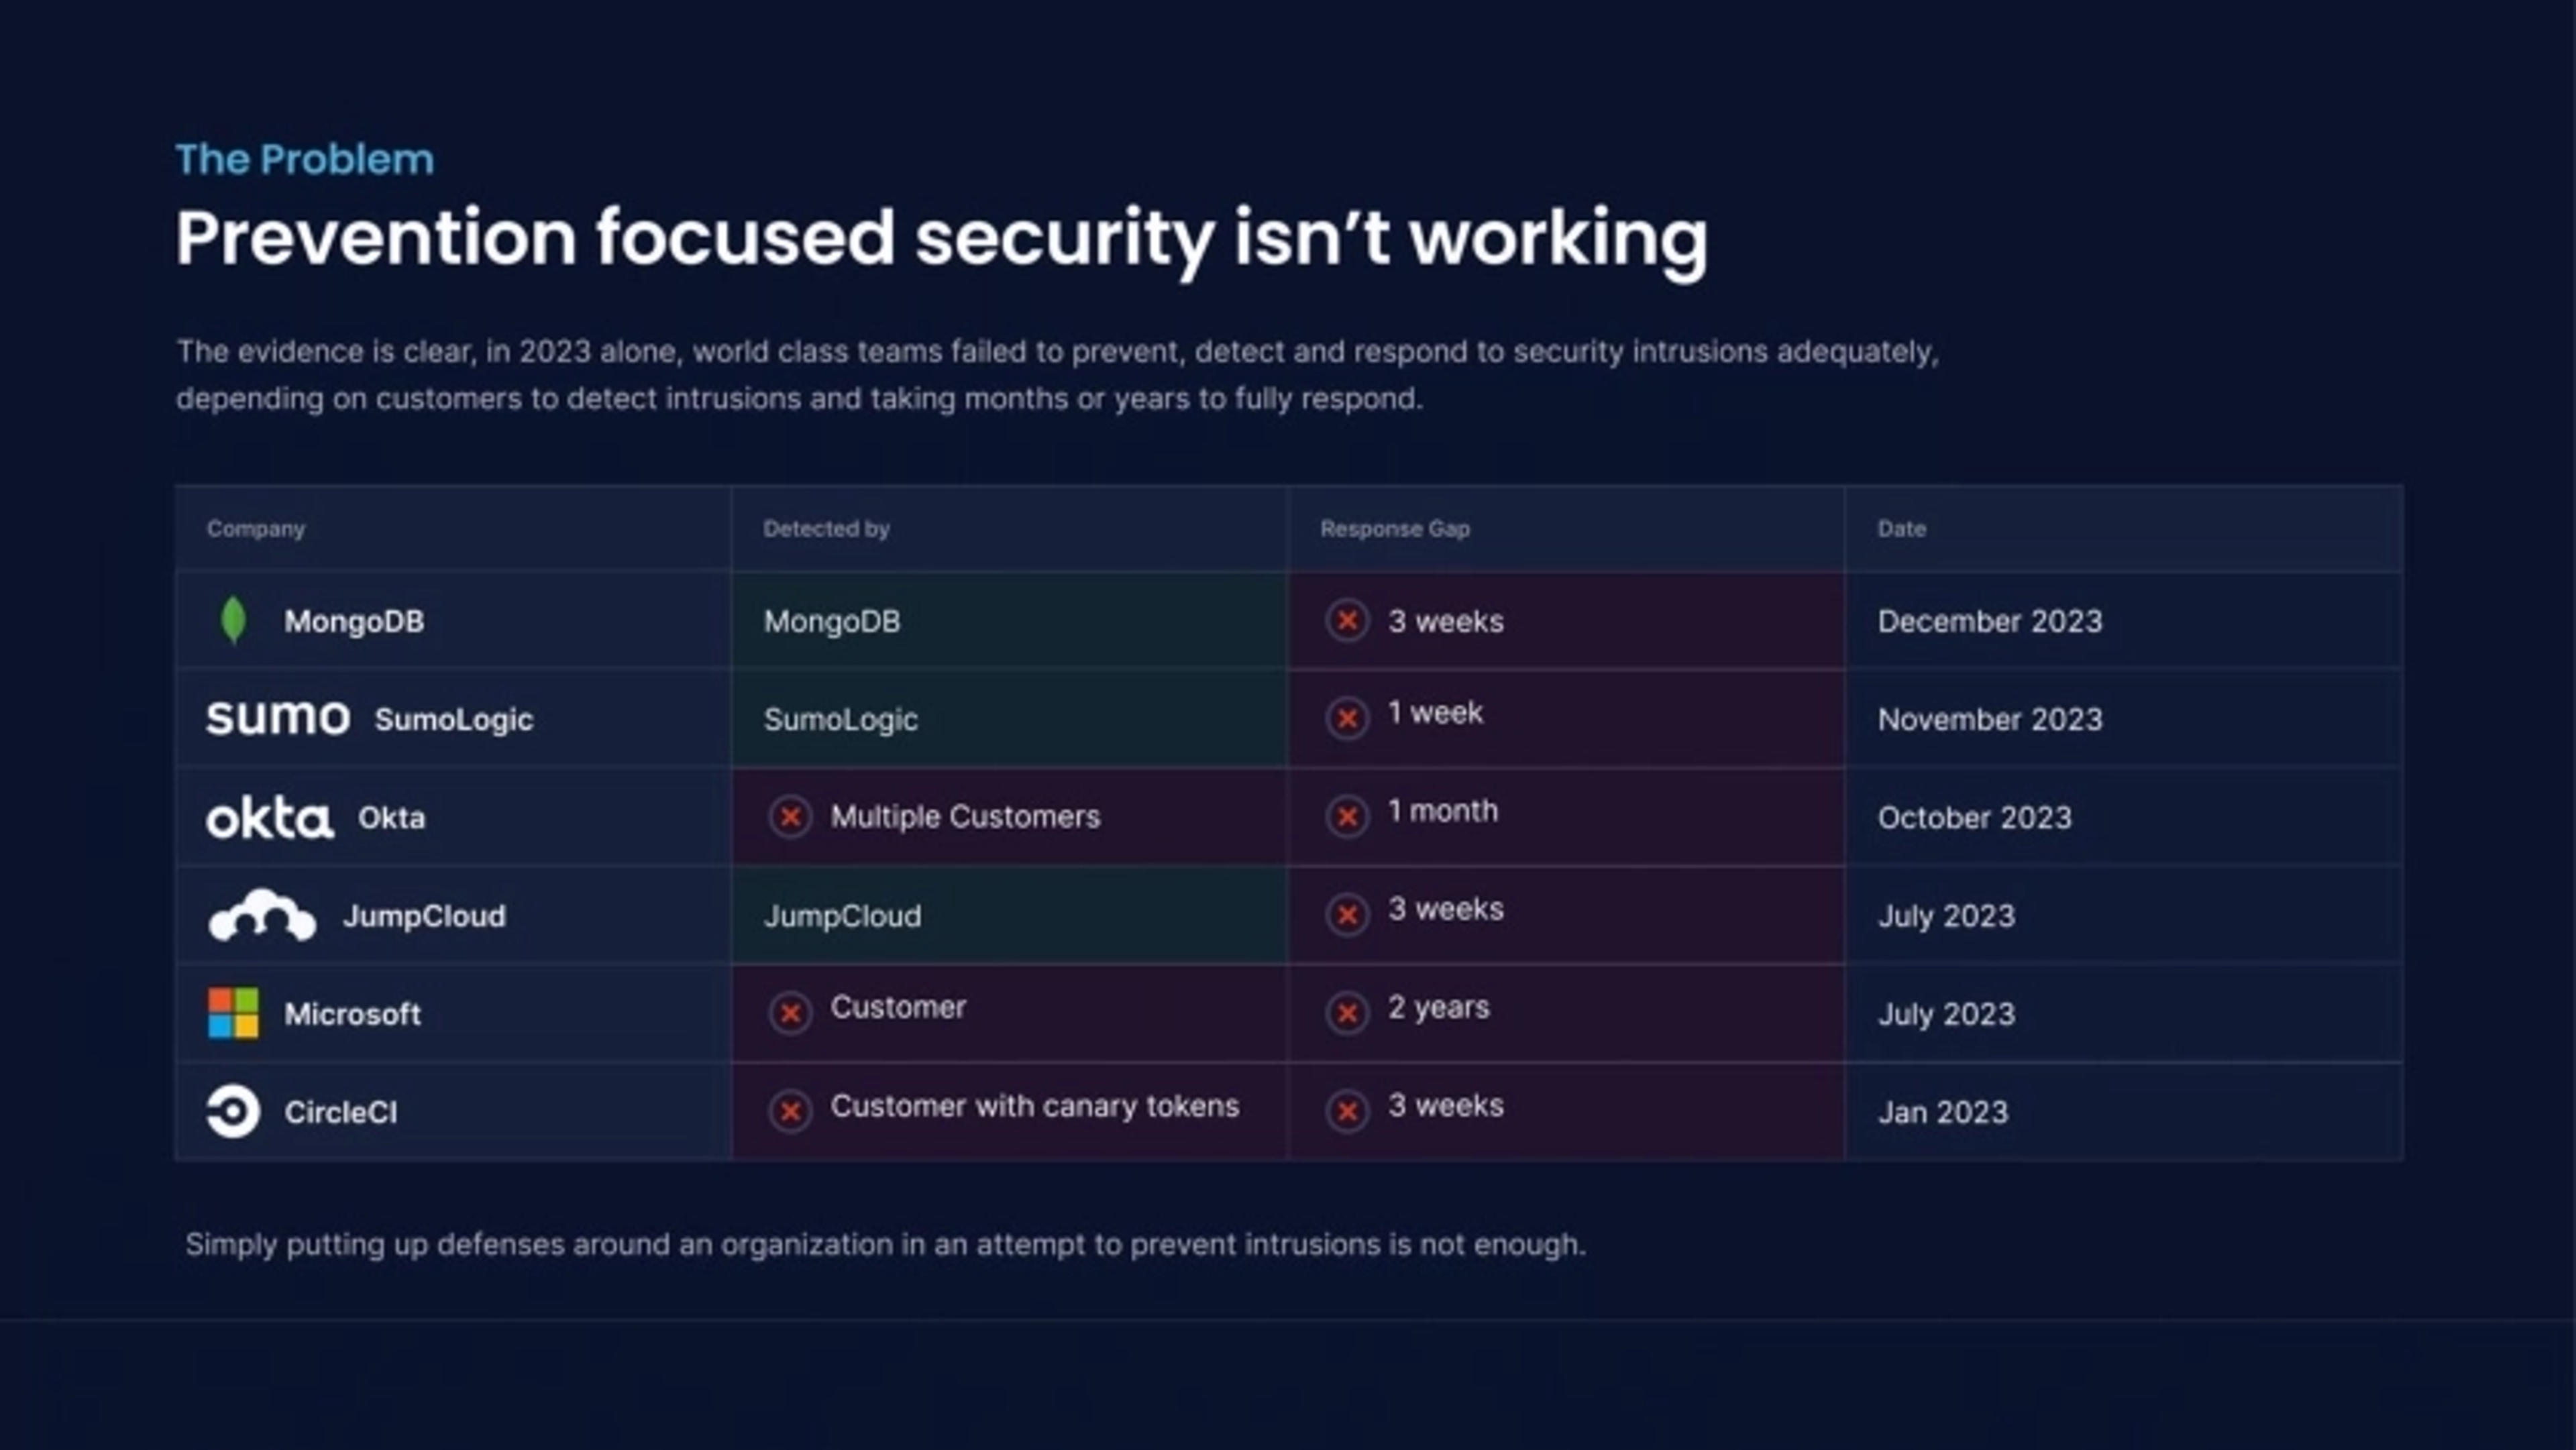Click the red X next to 1 week
Screen dimensions: 2576x1450
pyautogui.click(x=1349, y=717)
